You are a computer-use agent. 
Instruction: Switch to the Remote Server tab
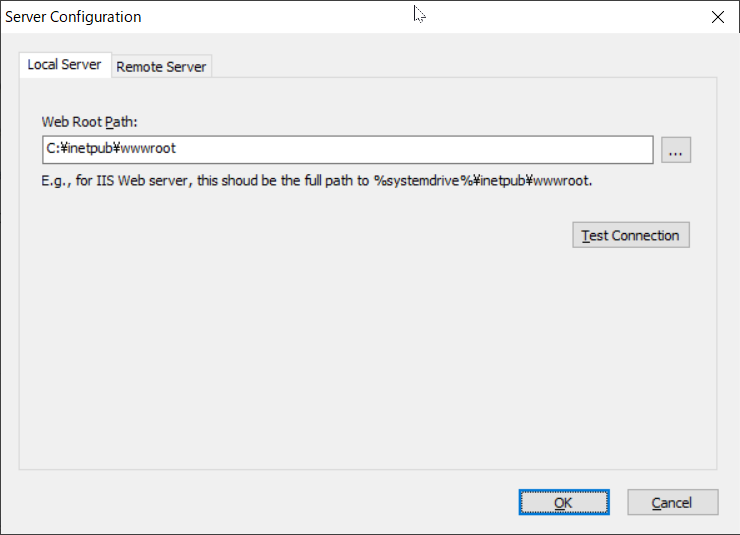pos(161,67)
